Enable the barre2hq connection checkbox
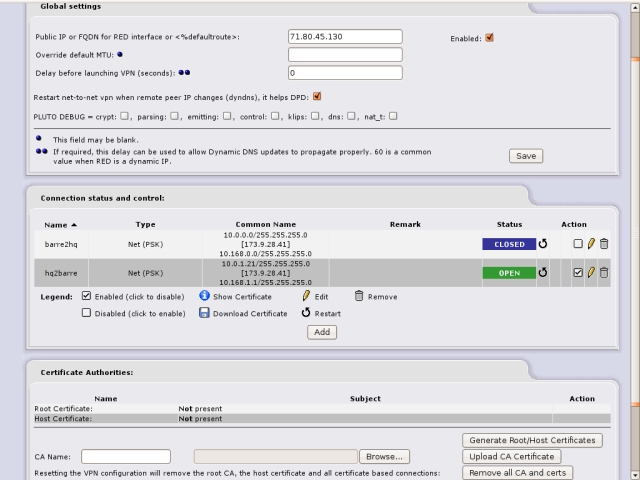This screenshot has height=480, width=640. (x=578, y=243)
